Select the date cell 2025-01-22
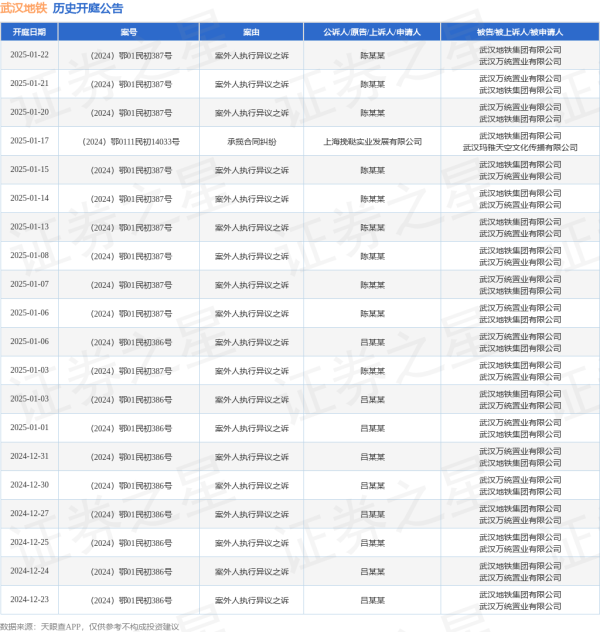600x632 pixels. (29, 55)
